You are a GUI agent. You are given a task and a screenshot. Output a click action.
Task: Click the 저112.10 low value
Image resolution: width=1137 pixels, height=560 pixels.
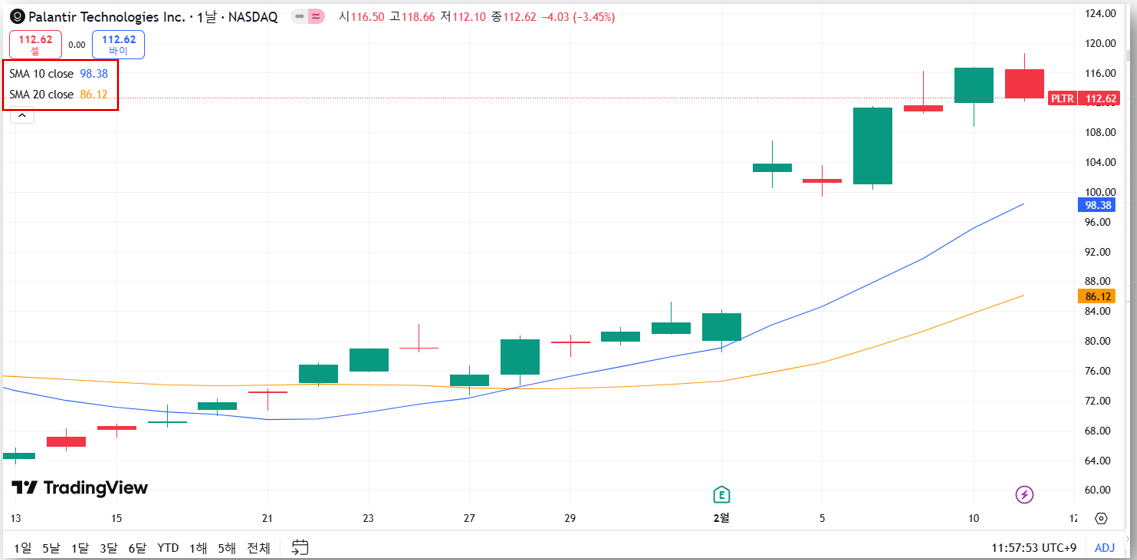click(464, 17)
